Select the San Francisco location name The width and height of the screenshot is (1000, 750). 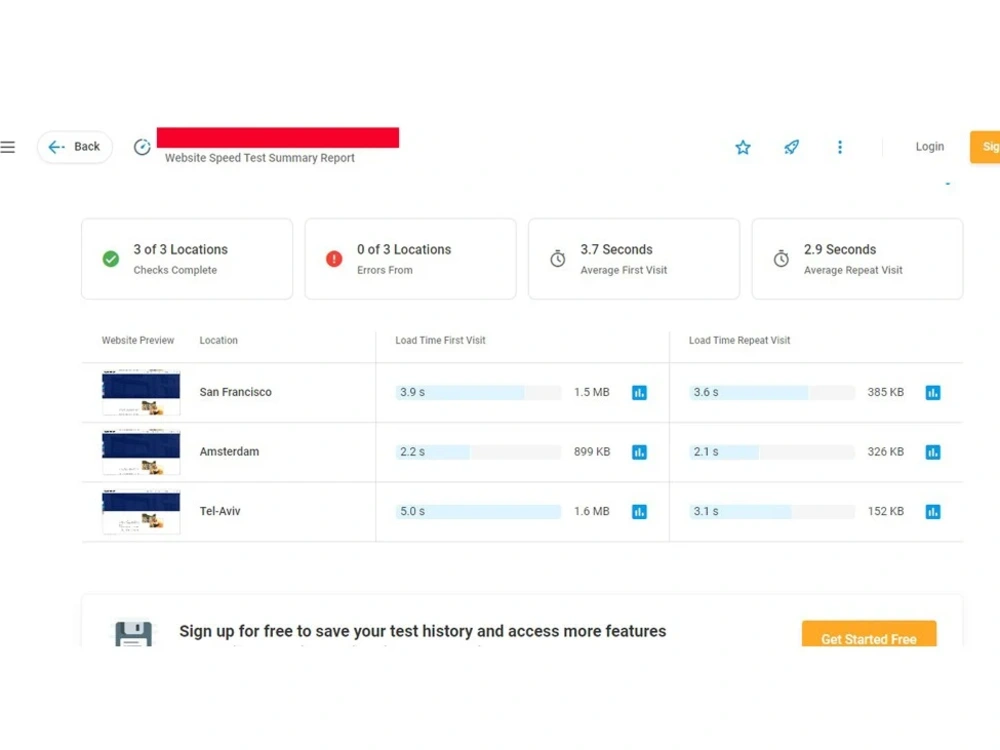[x=235, y=392]
